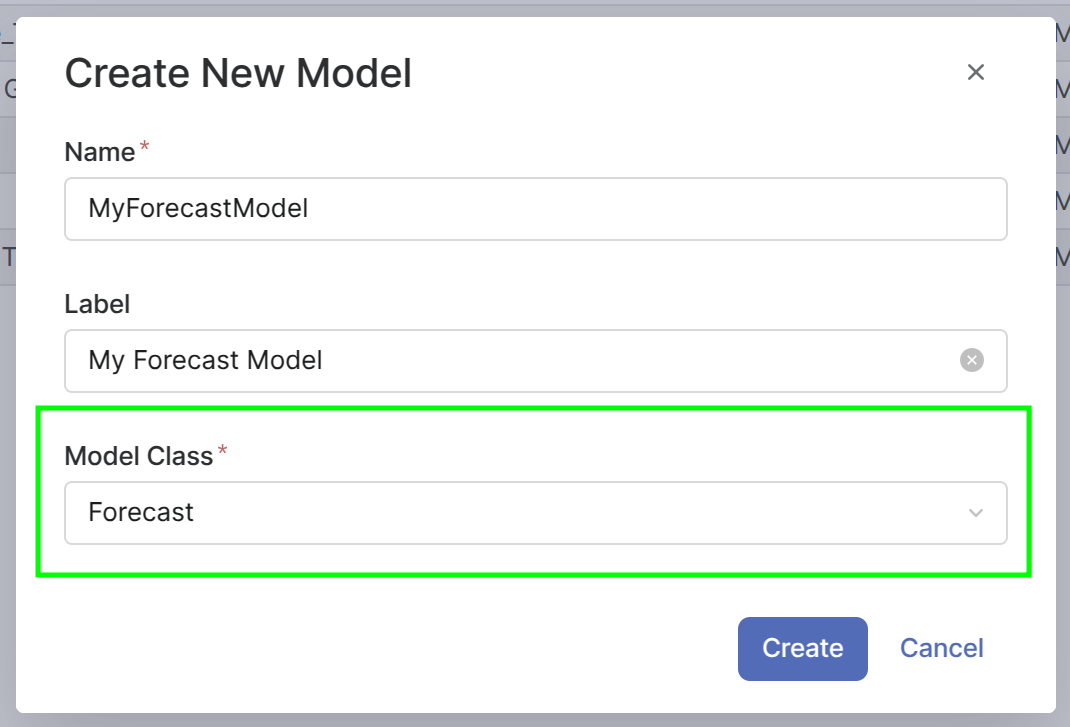Viewport: 1070px width, 727px height.
Task: Click the dimmed table column right of dialog
Action: click(x=1063, y=400)
